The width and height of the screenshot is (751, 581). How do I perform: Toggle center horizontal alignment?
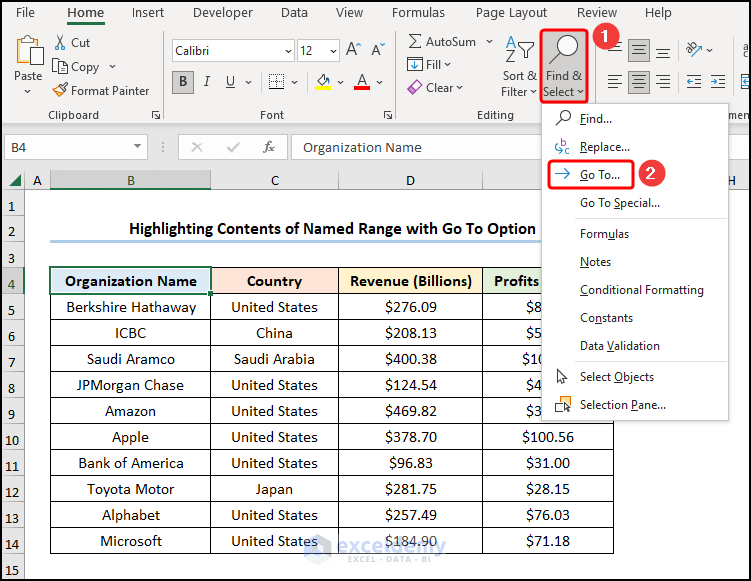point(640,82)
